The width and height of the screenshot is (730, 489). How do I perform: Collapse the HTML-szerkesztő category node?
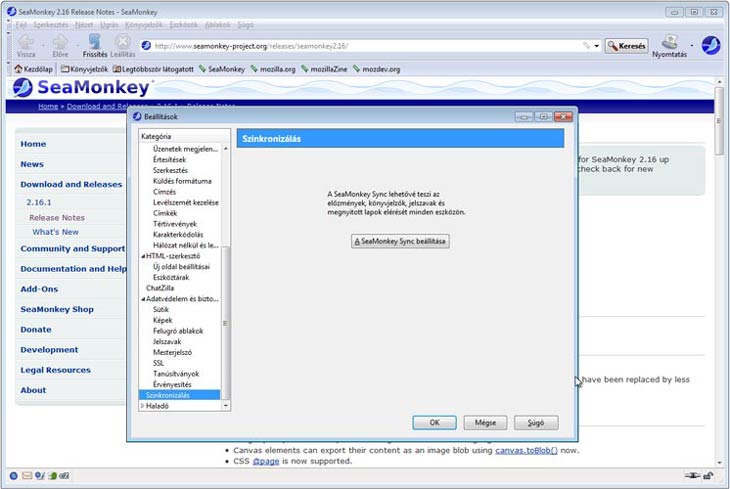point(143,256)
